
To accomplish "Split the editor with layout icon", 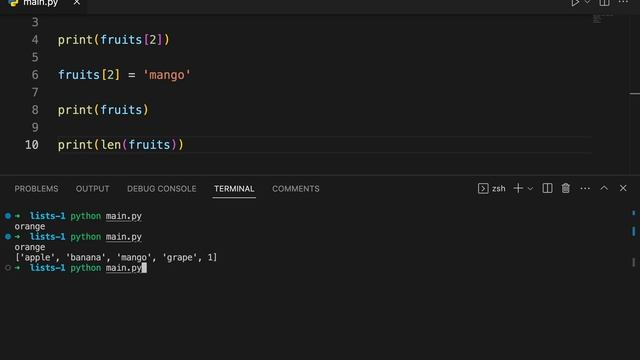I will [604, 2].
